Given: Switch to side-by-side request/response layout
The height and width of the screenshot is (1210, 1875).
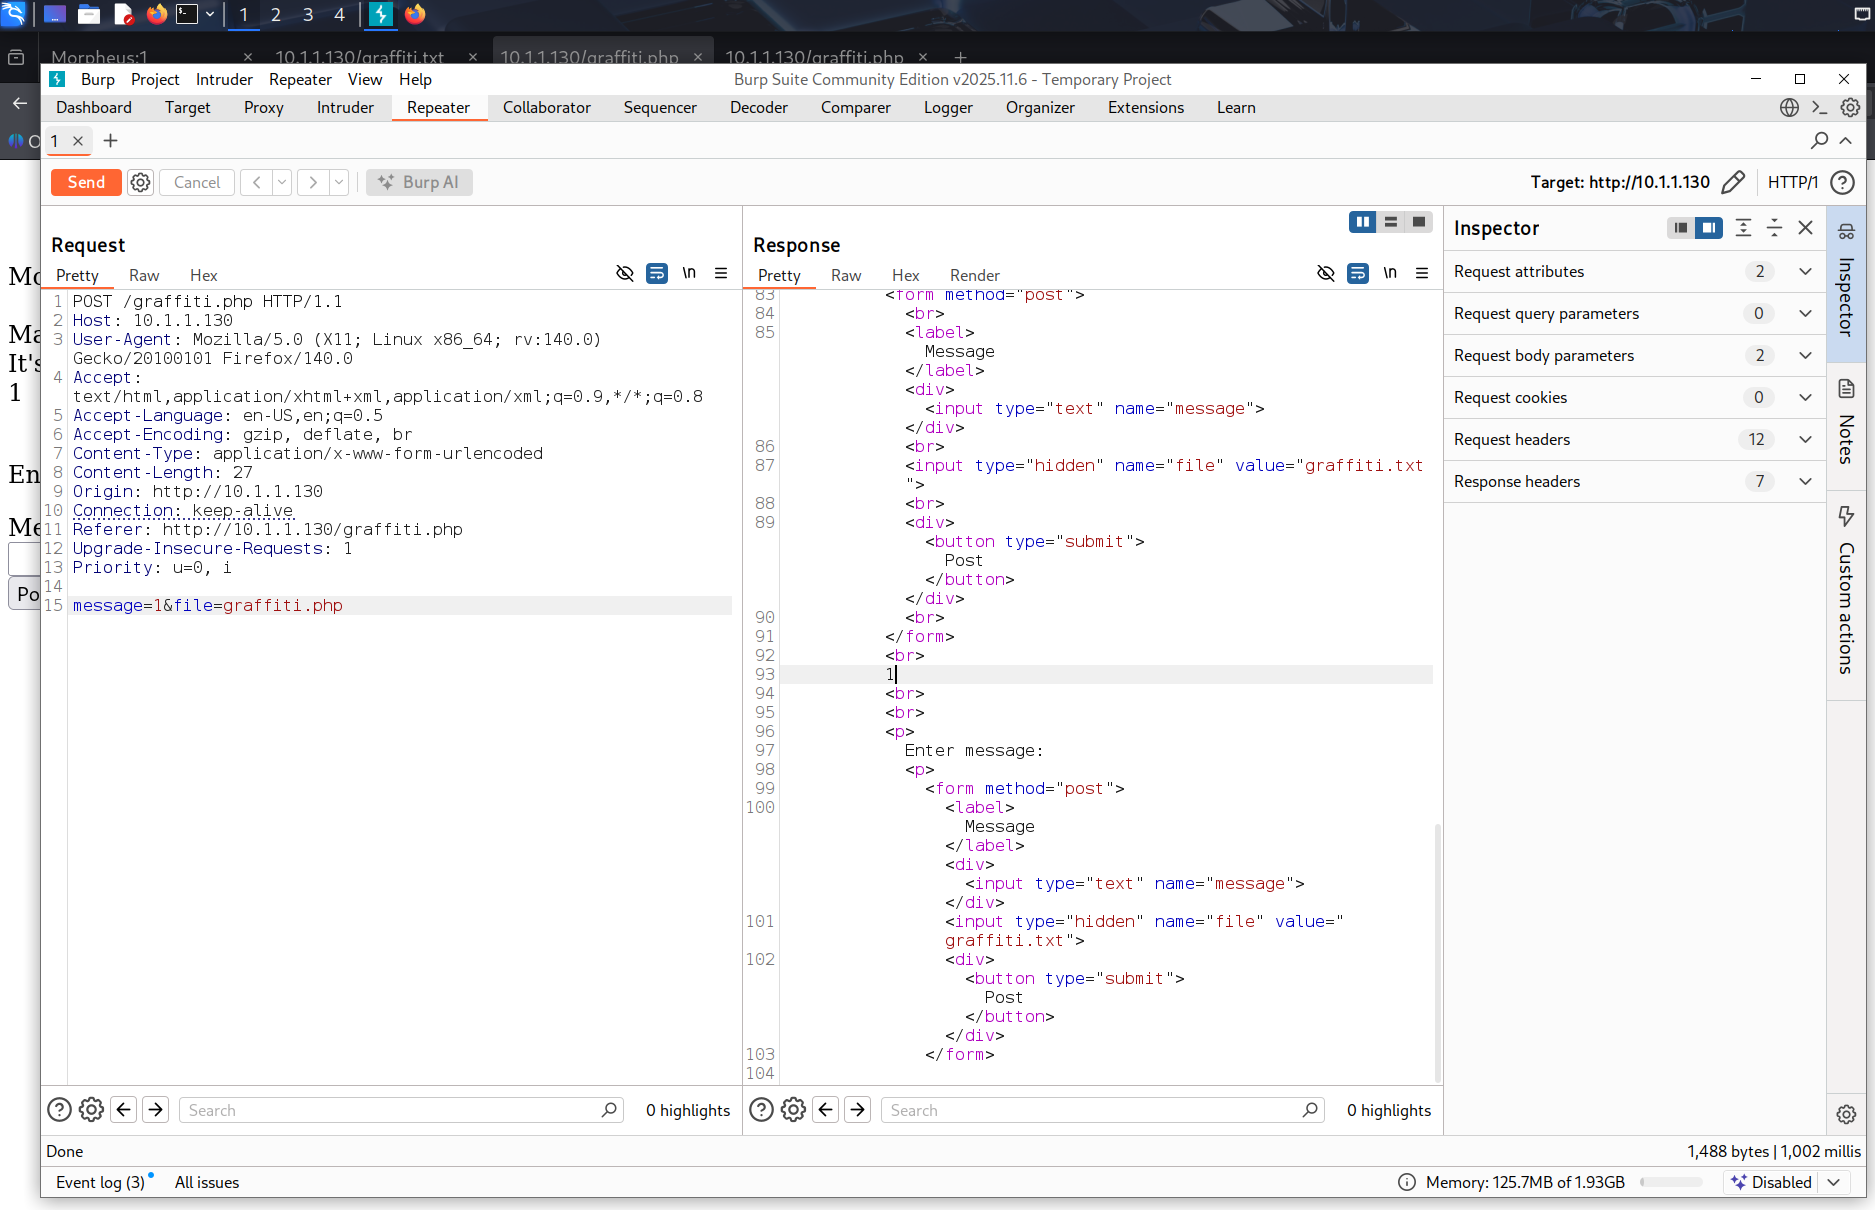Looking at the screenshot, I should tap(1362, 222).
